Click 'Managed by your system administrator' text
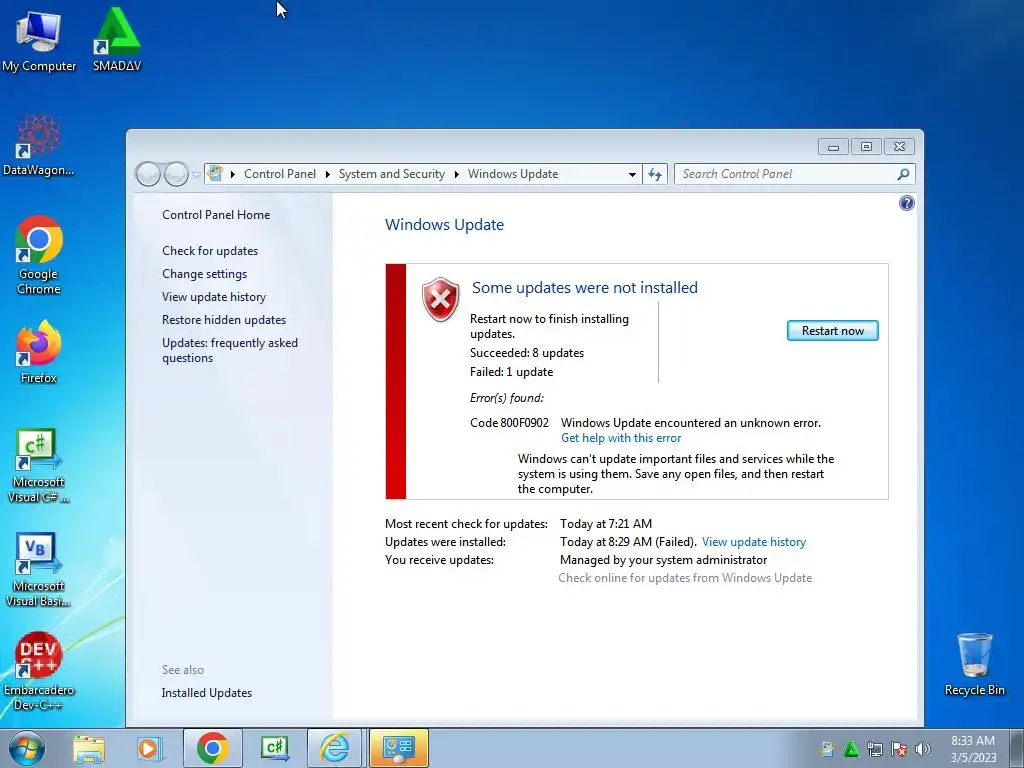This screenshot has height=768, width=1024. tap(664, 560)
